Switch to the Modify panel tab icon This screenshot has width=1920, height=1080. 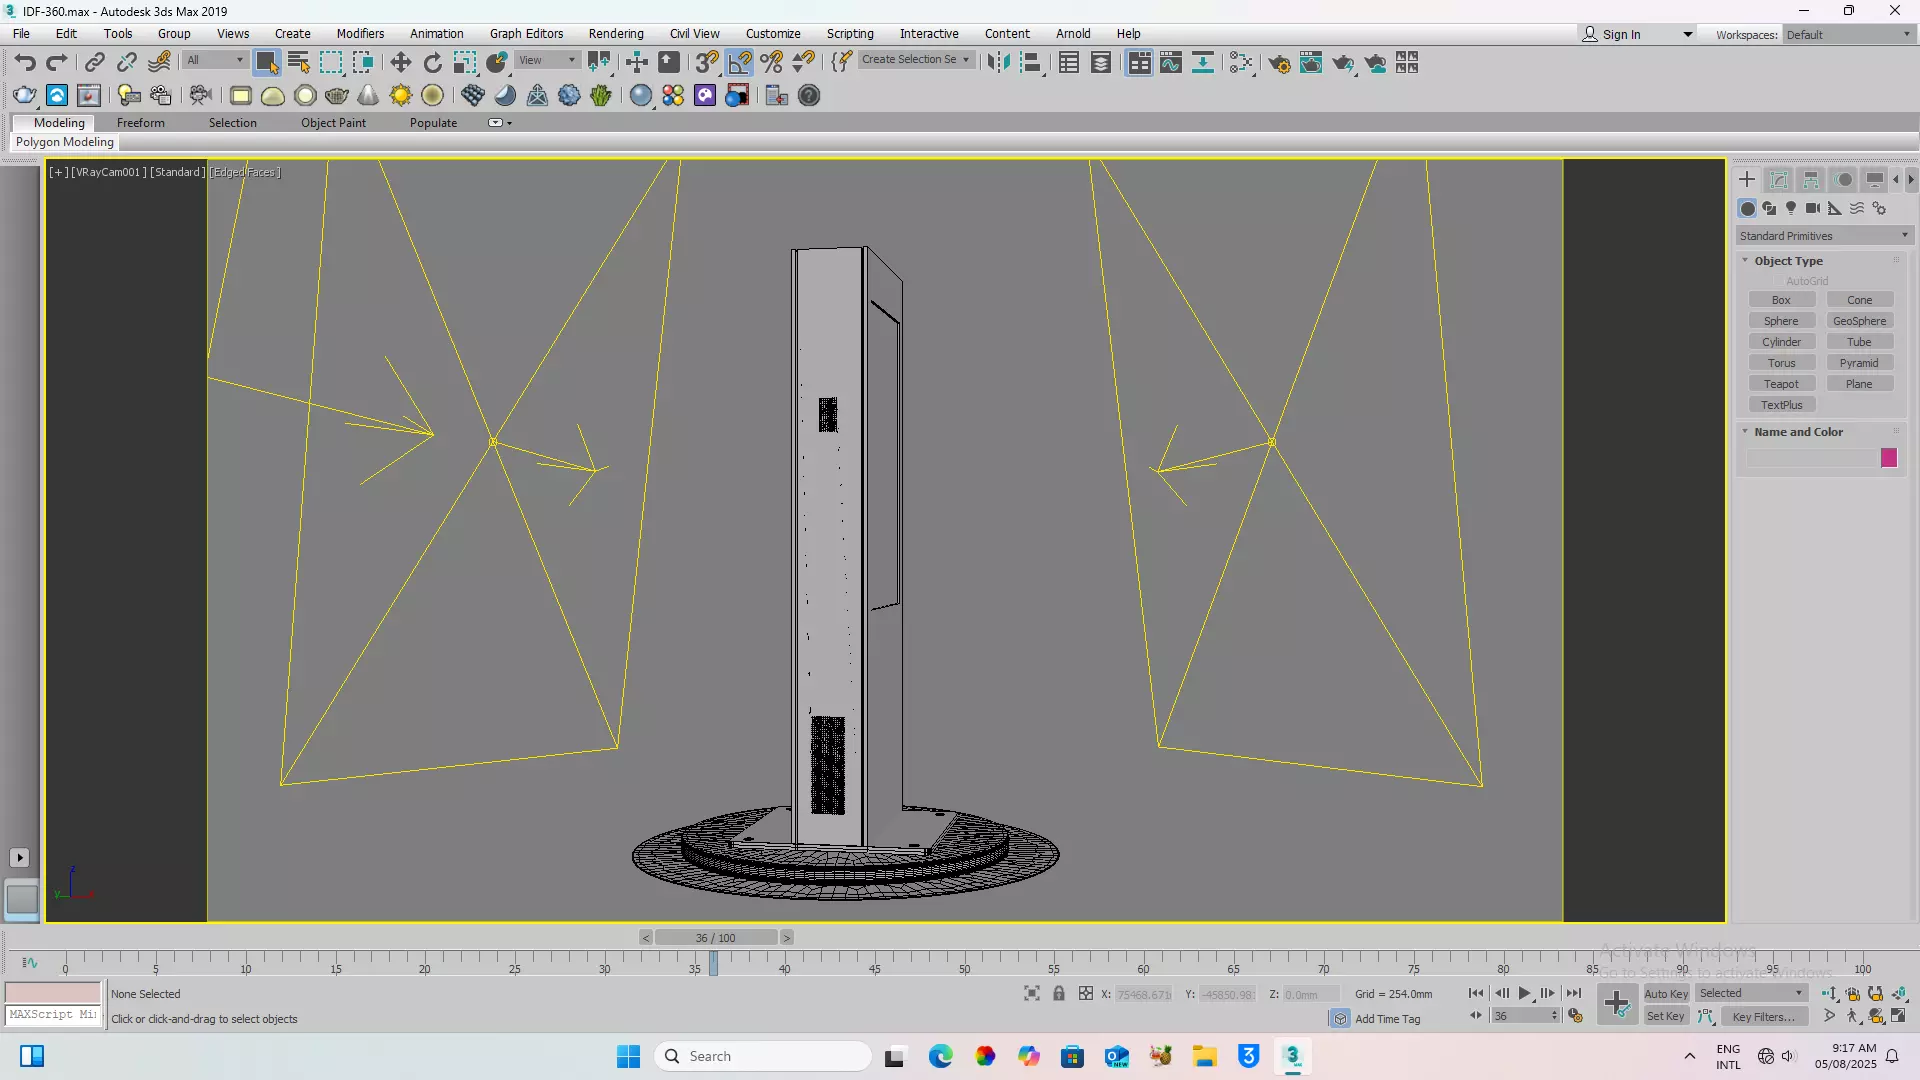point(1779,180)
